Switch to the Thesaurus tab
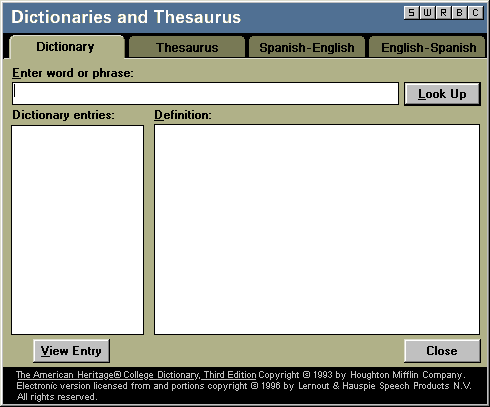The width and height of the screenshot is (490, 407). click(187, 47)
